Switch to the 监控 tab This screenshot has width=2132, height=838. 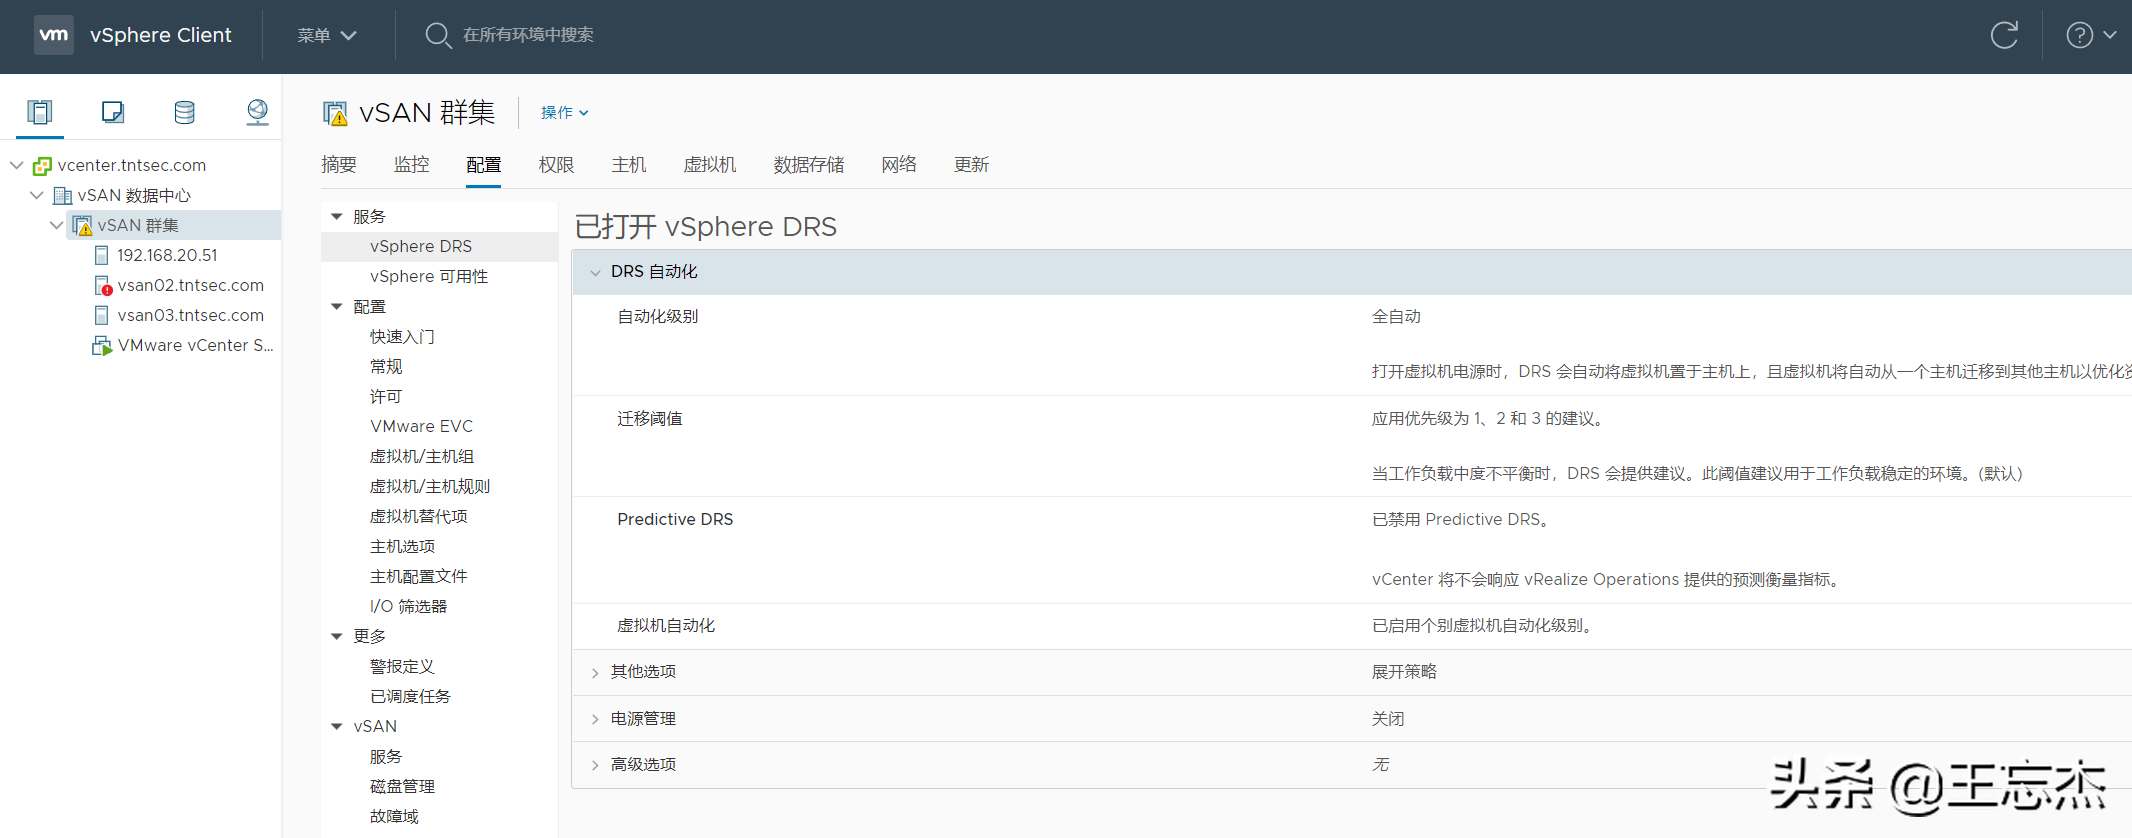(411, 165)
